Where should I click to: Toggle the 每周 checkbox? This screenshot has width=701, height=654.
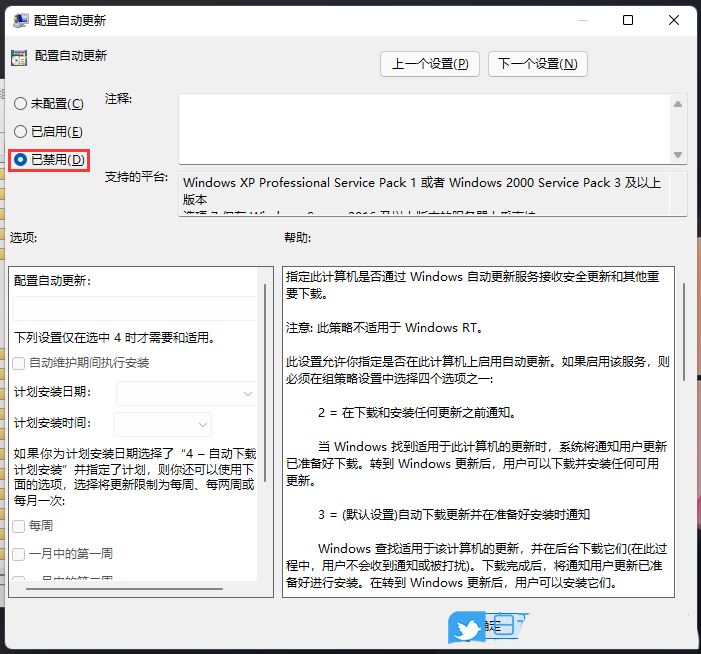(x=18, y=526)
